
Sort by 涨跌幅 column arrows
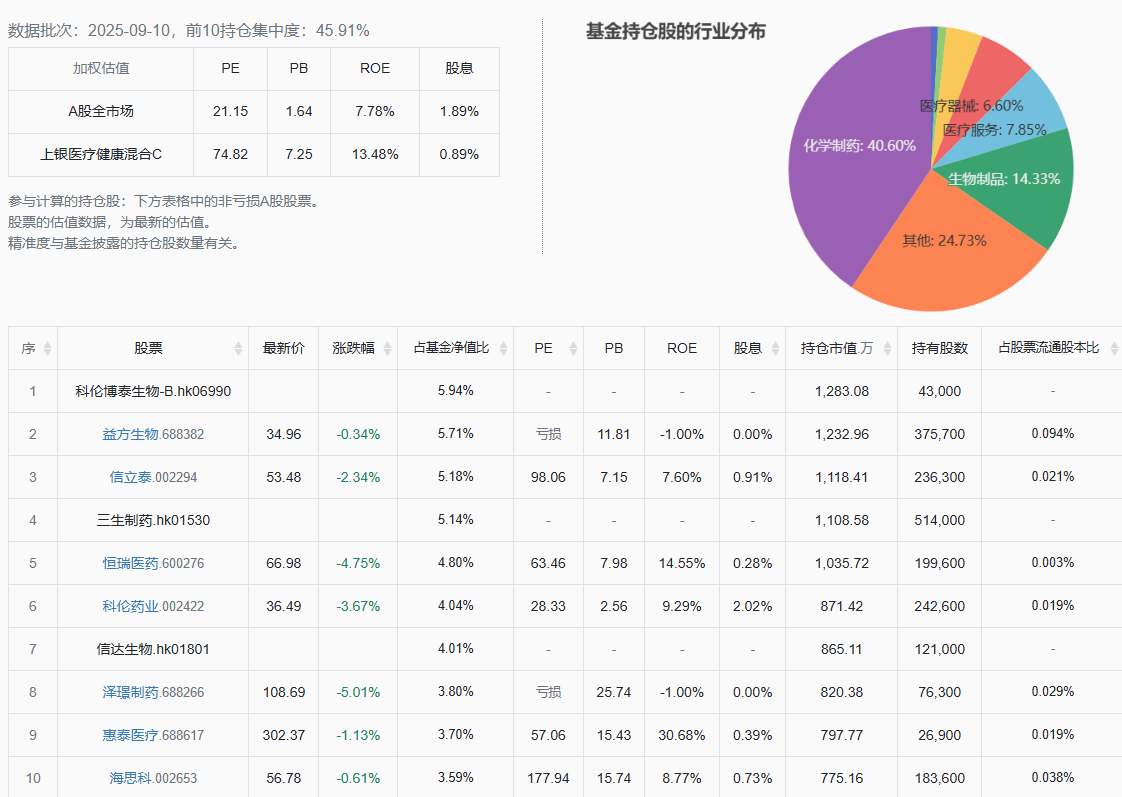387,348
